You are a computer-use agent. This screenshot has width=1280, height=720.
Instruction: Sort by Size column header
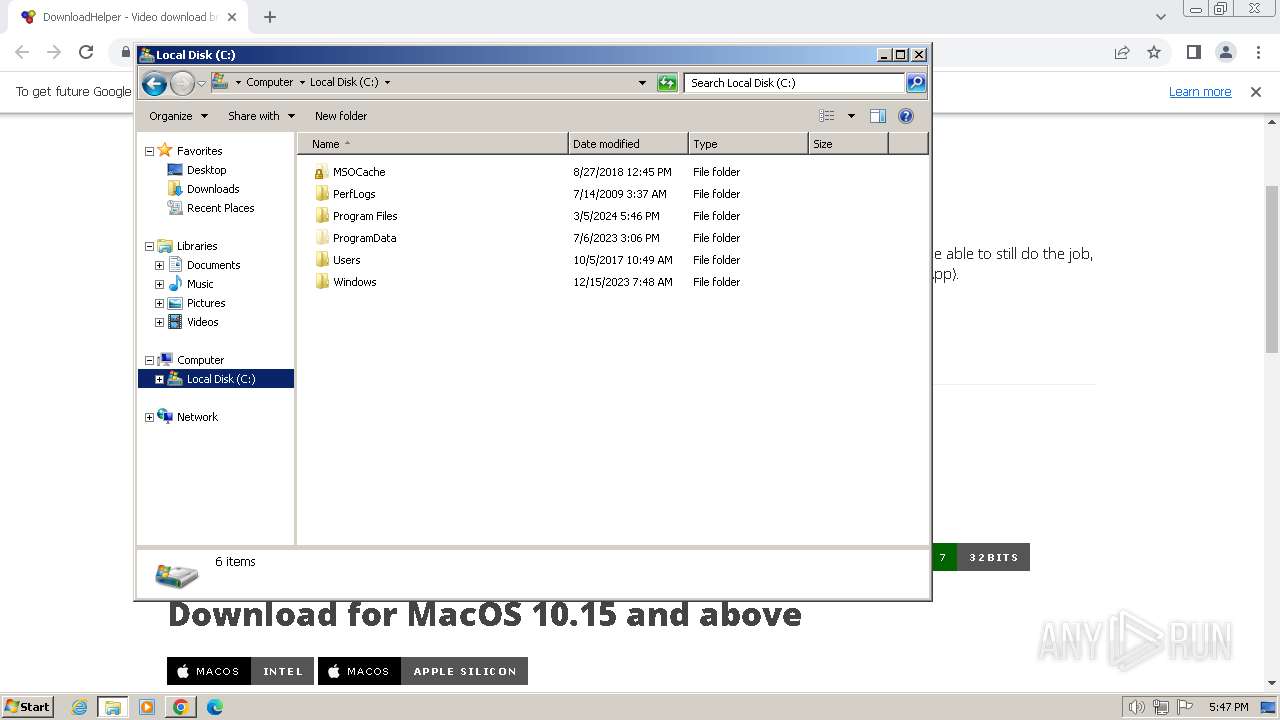tap(848, 144)
